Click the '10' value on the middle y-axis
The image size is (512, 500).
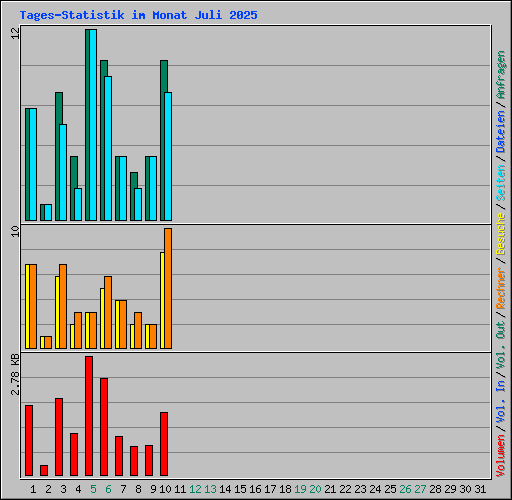pyautogui.click(x=15, y=231)
